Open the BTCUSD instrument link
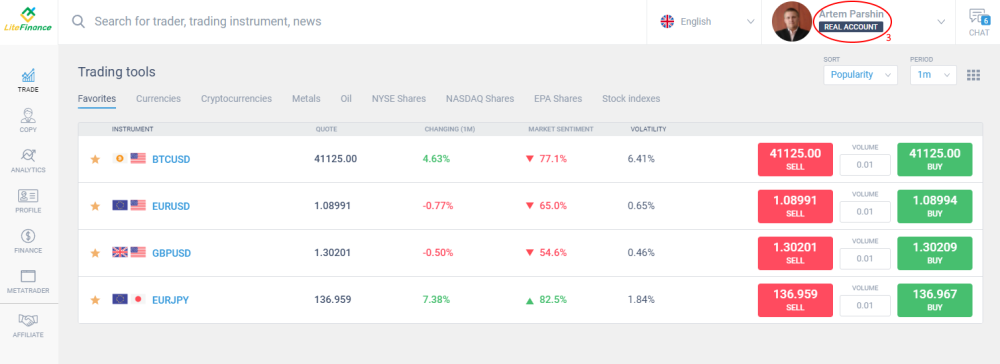1000x364 pixels. click(171, 159)
